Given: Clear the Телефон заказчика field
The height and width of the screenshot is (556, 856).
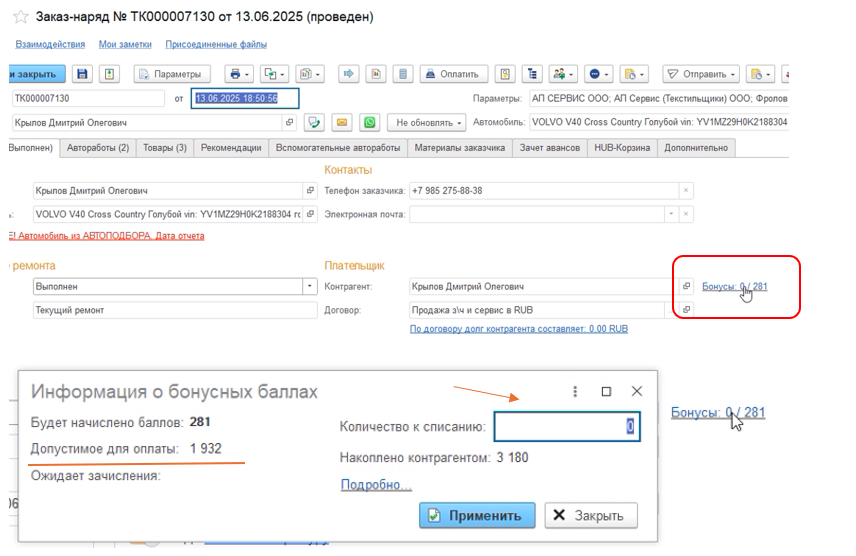Looking at the screenshot, I should pyautogui.click(x=685, y=190).
